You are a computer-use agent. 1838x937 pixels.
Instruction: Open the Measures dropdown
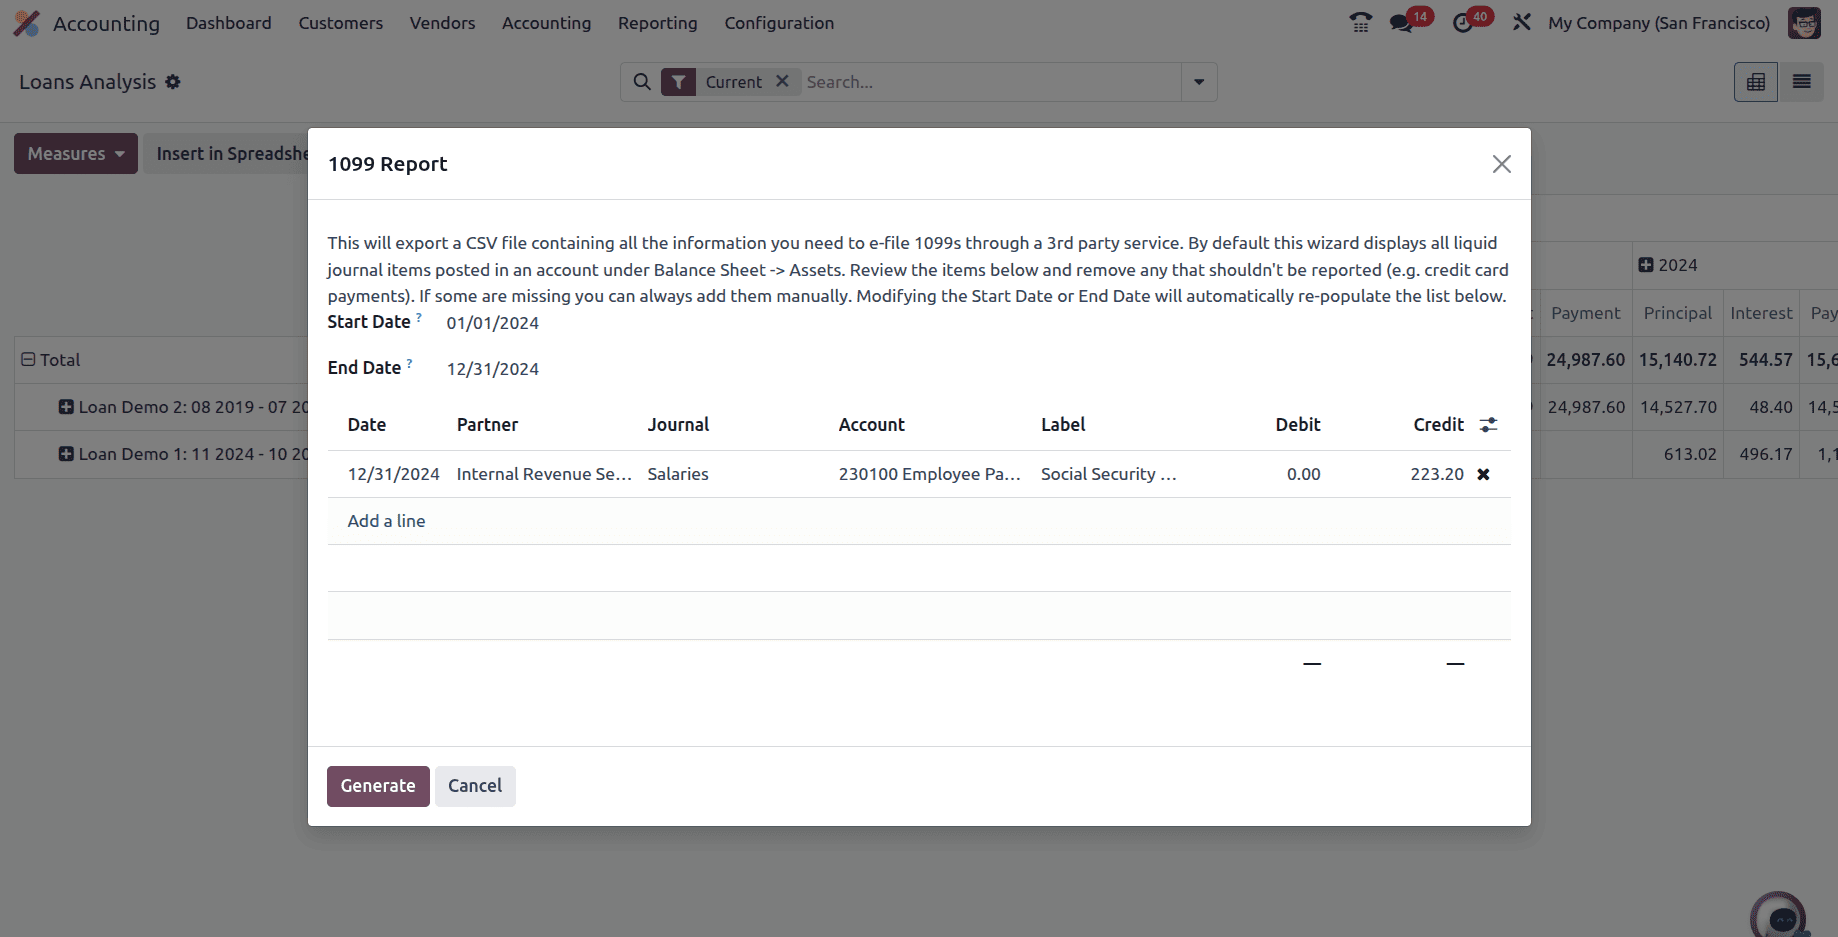click(75, 153)
